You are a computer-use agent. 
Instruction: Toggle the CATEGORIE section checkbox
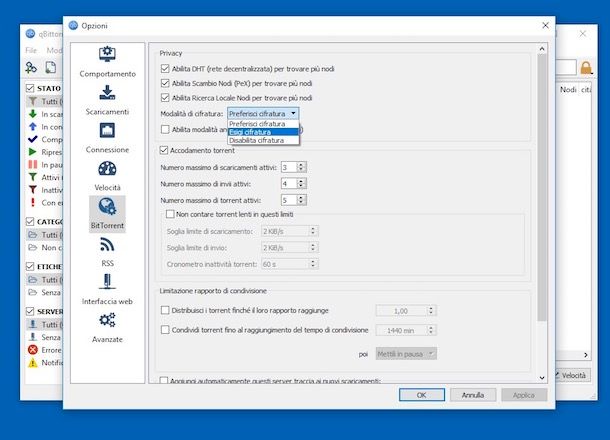[x=30, y=221]
